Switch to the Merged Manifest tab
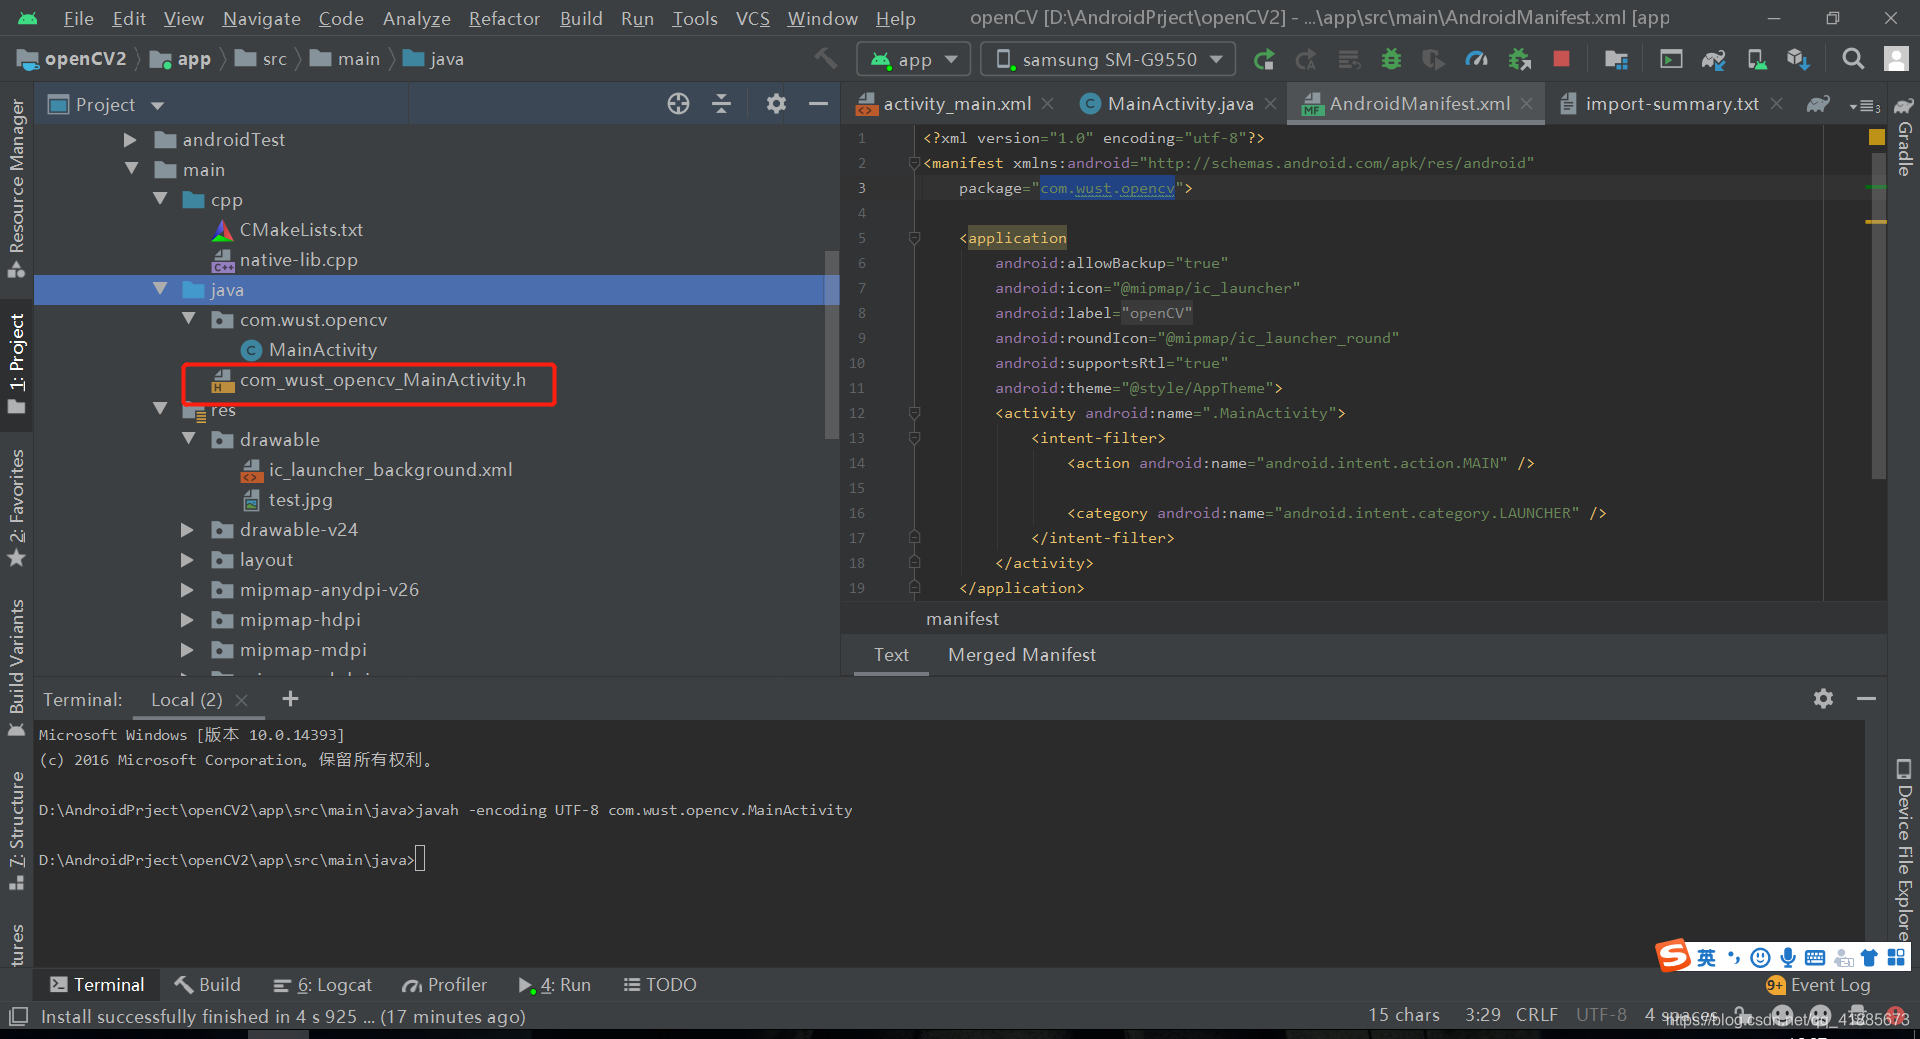 point(1021,655)
